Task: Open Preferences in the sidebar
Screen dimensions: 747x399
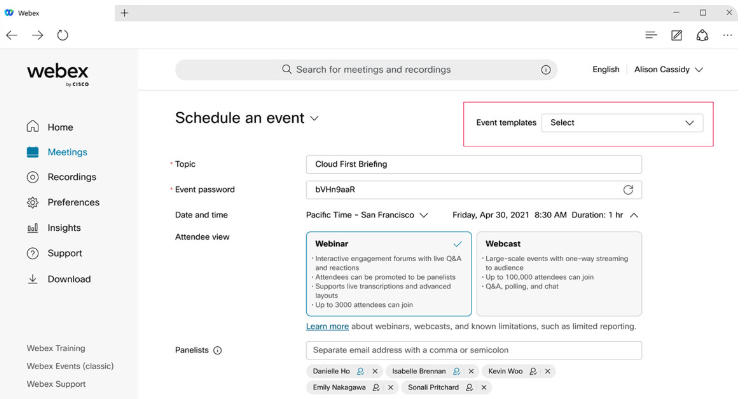Action: [x=63, y=202]
